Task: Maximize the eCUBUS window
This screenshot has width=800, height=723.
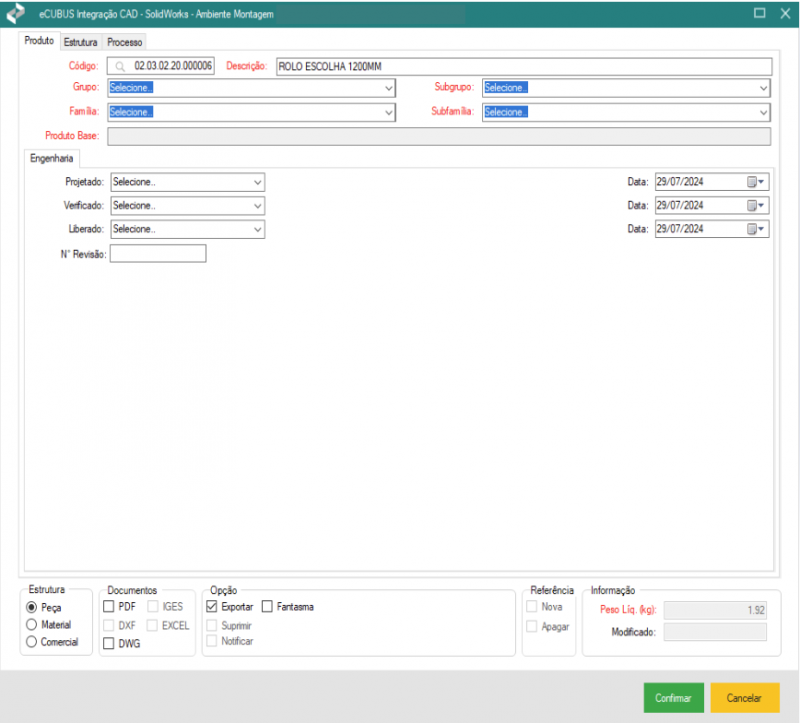Action: click(x=759, y=13)
